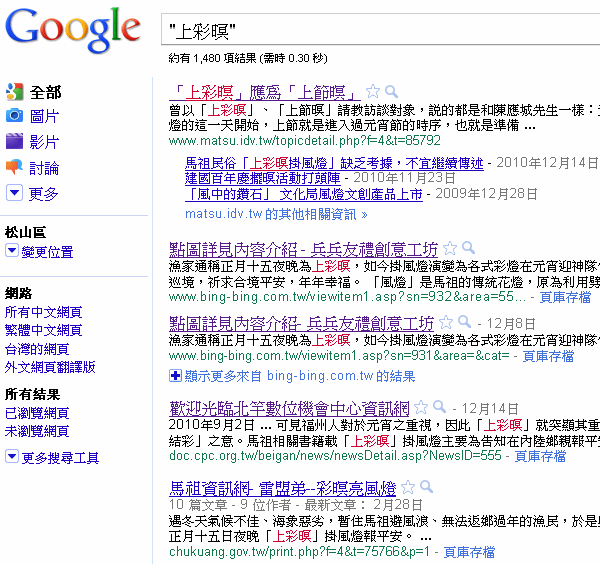
Task: Open 馬祖民俗「上彩暝掛風燈」缺乏考據 link
Action: (x=334, y=163)
